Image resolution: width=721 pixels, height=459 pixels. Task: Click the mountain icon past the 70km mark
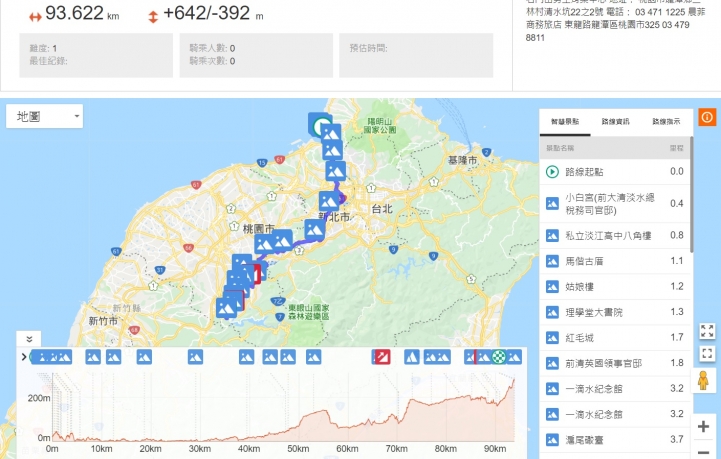pos(412,357)
